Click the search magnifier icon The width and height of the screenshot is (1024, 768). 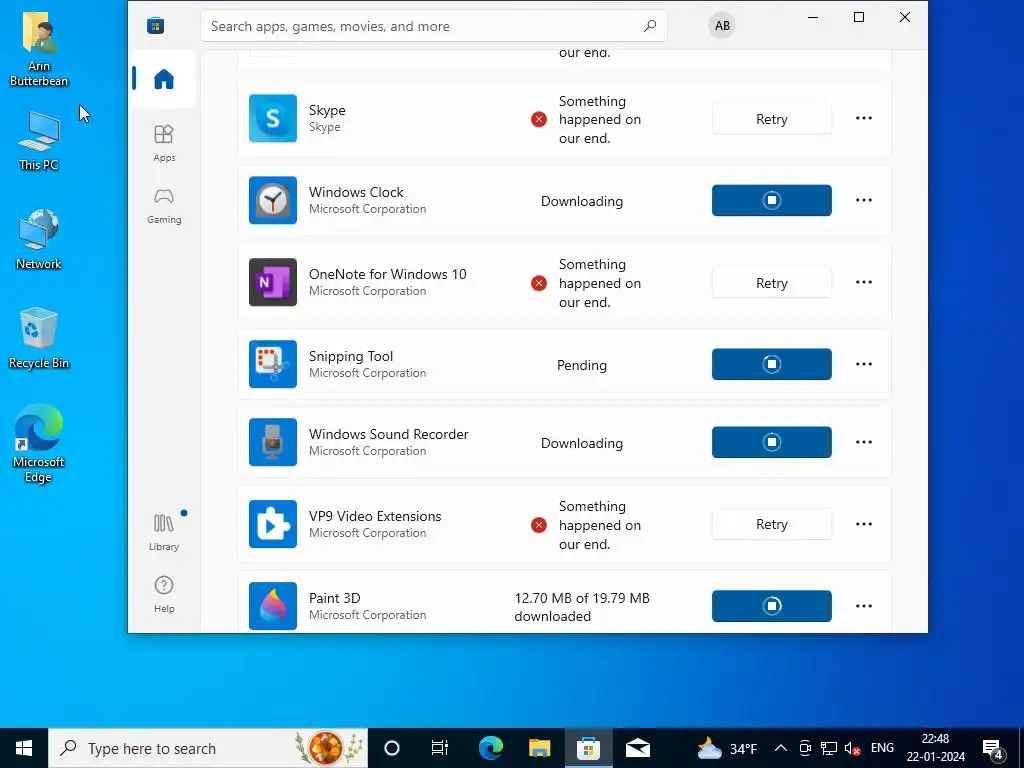click(649, 26)
